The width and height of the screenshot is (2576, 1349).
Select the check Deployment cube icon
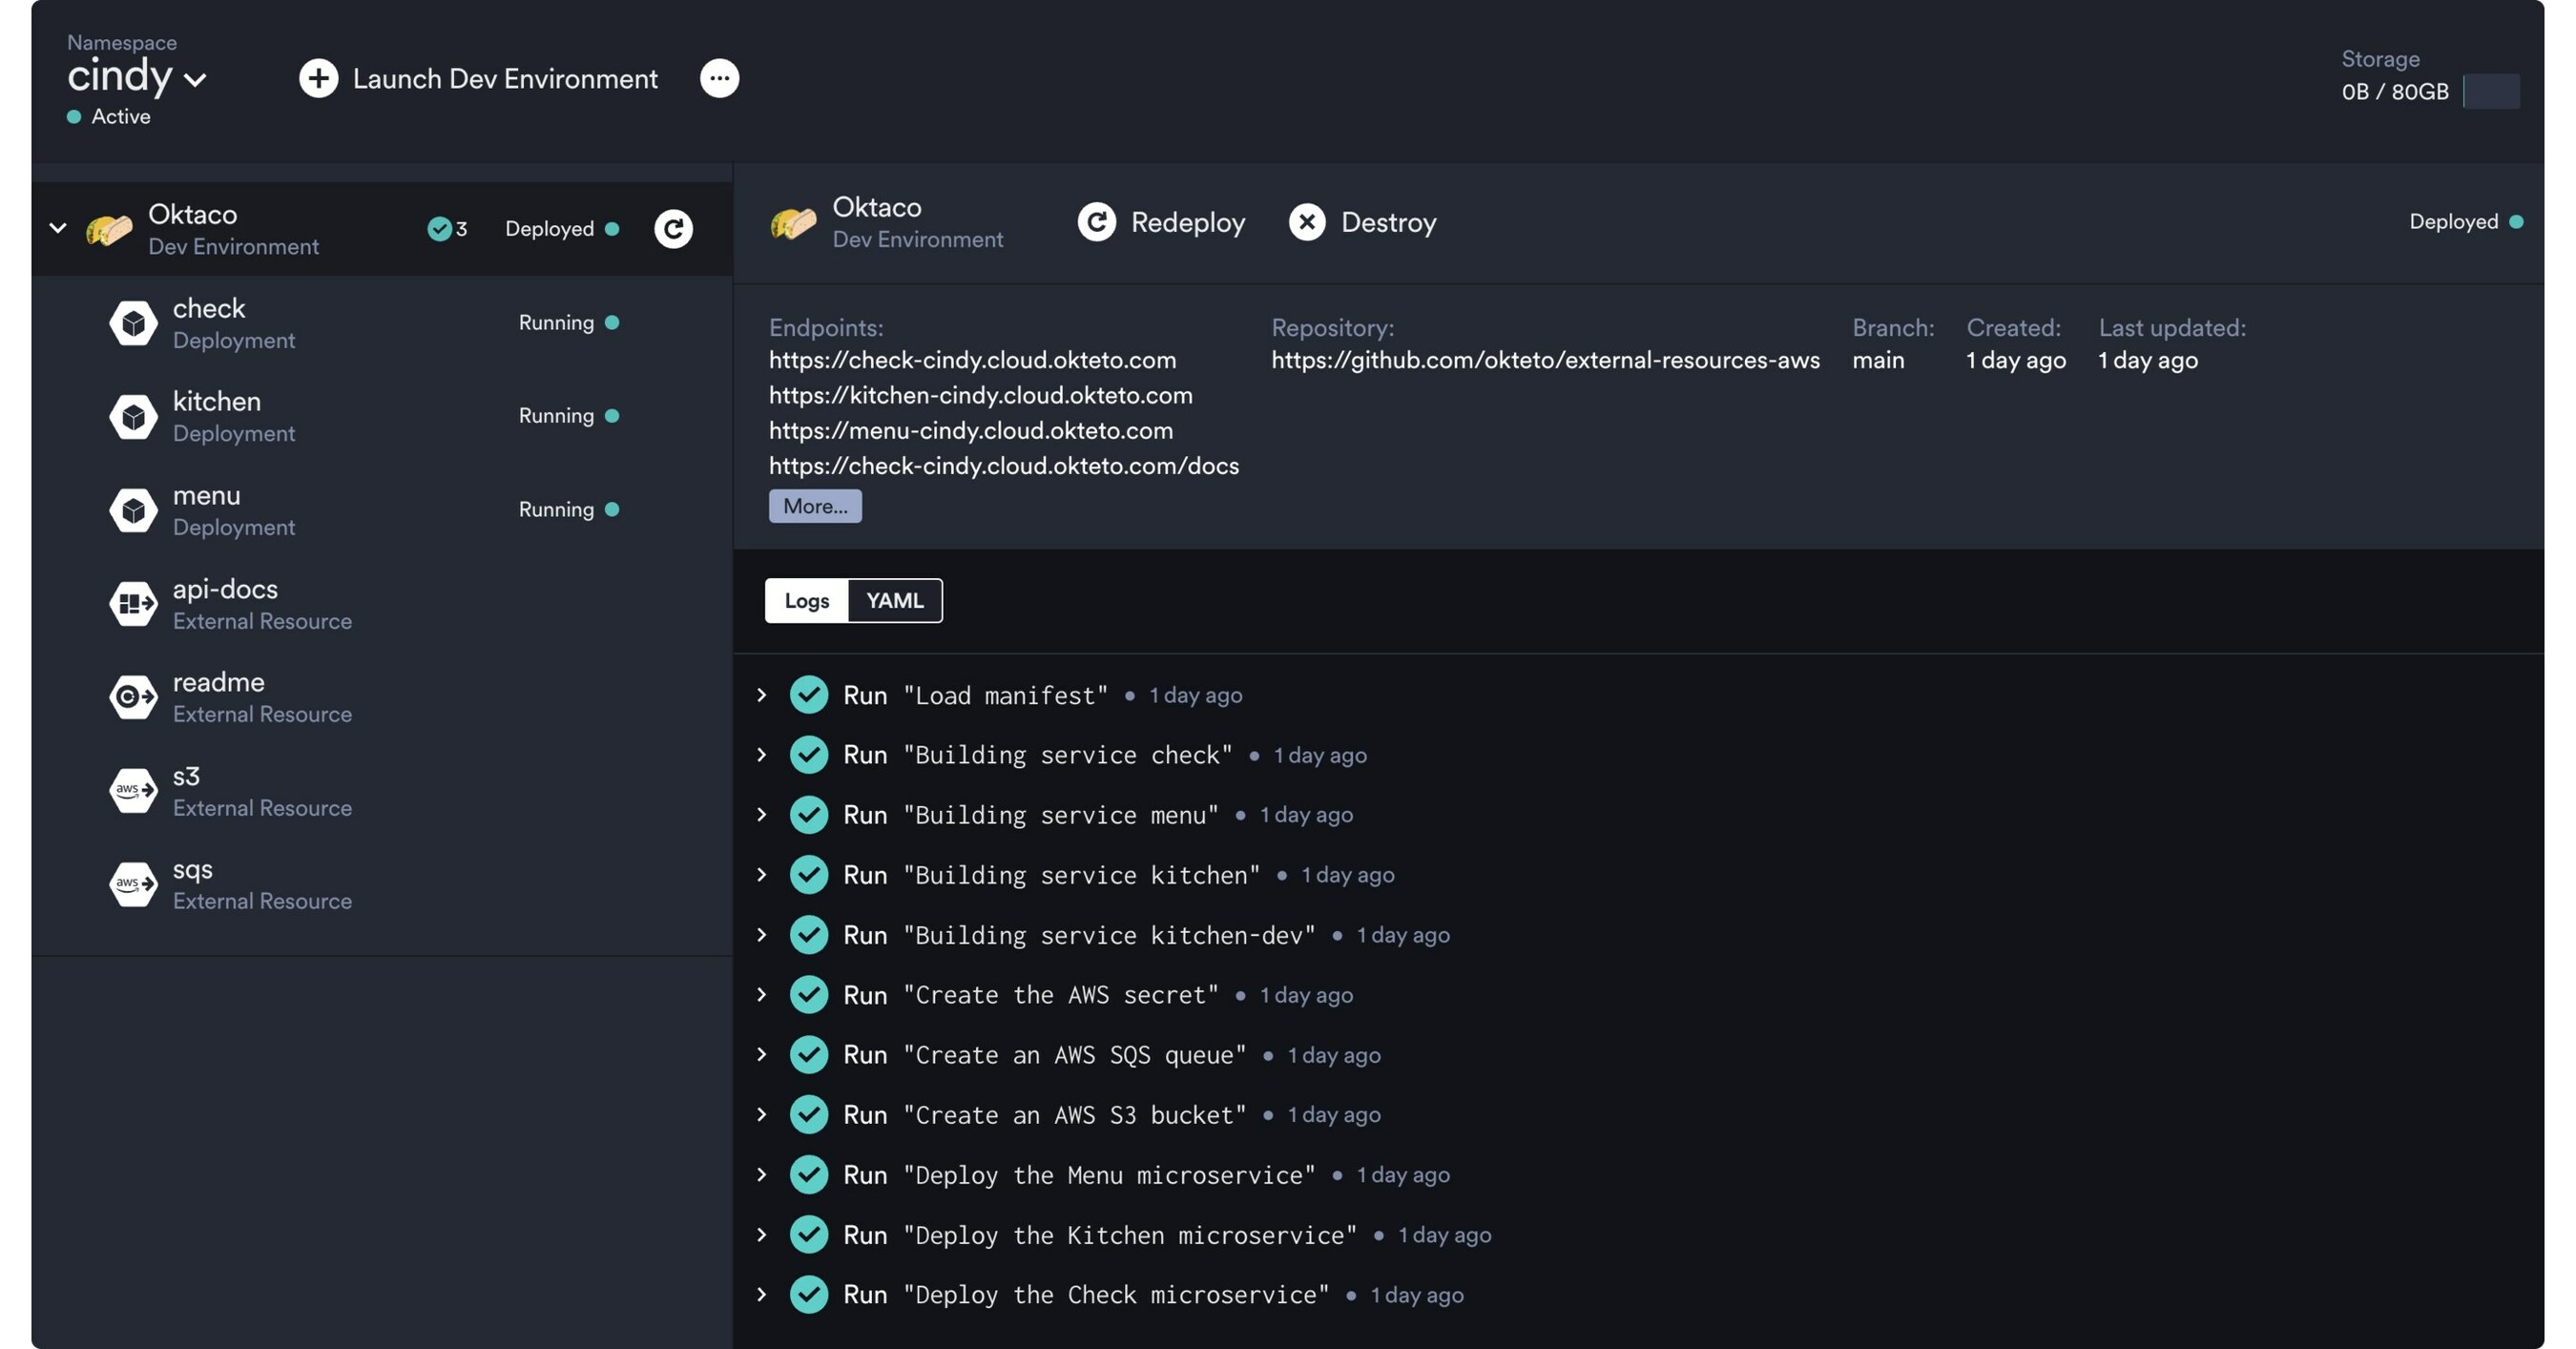[133, 322]
